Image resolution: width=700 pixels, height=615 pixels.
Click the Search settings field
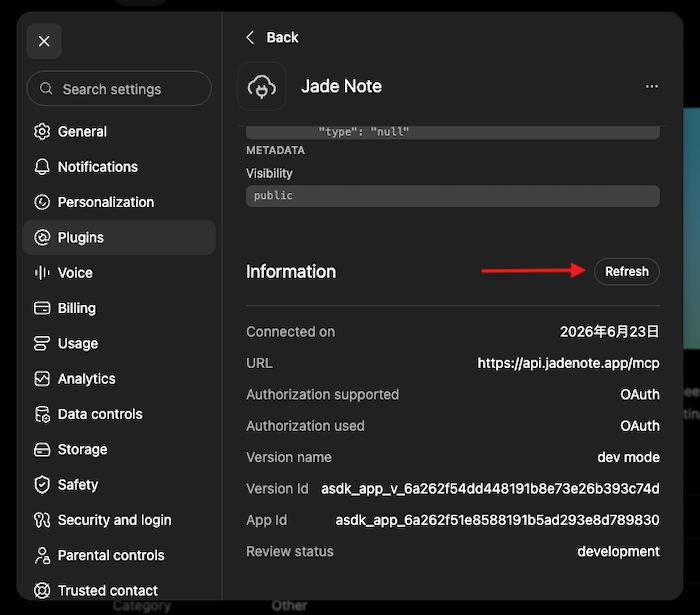click(119, 89)
